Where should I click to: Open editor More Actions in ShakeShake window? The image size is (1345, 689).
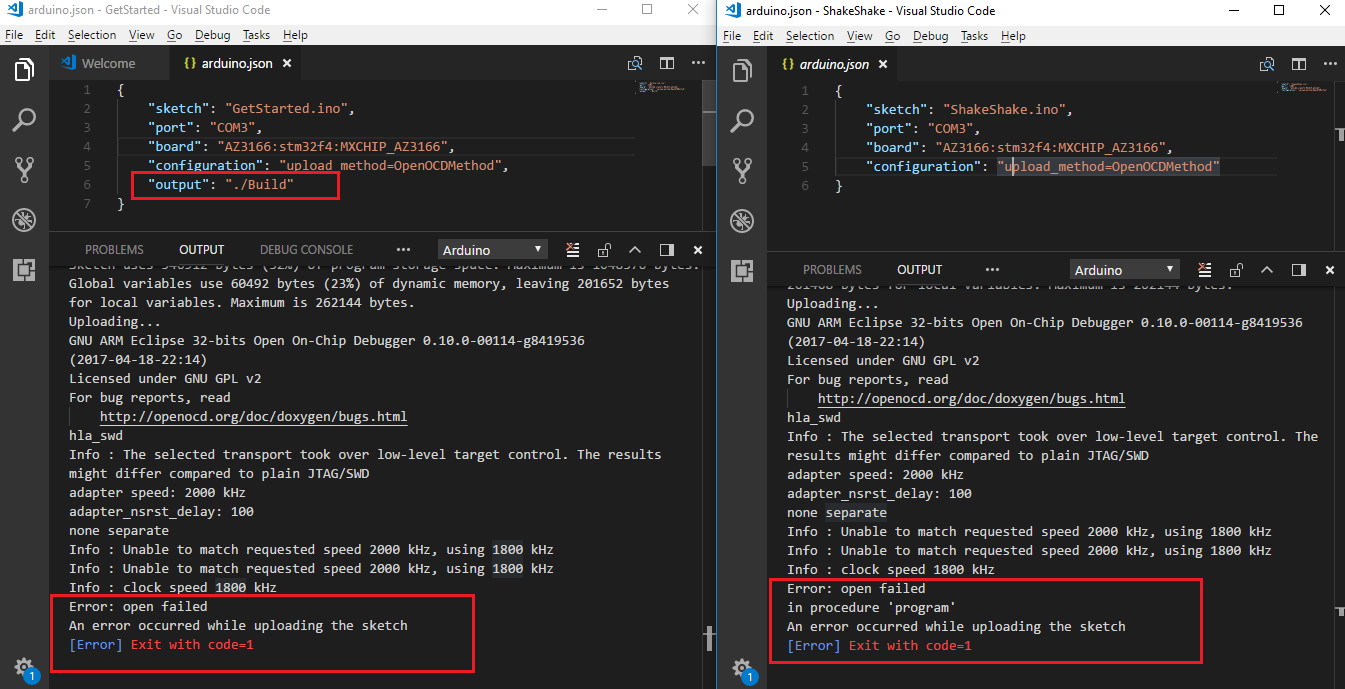(1329, 64)
